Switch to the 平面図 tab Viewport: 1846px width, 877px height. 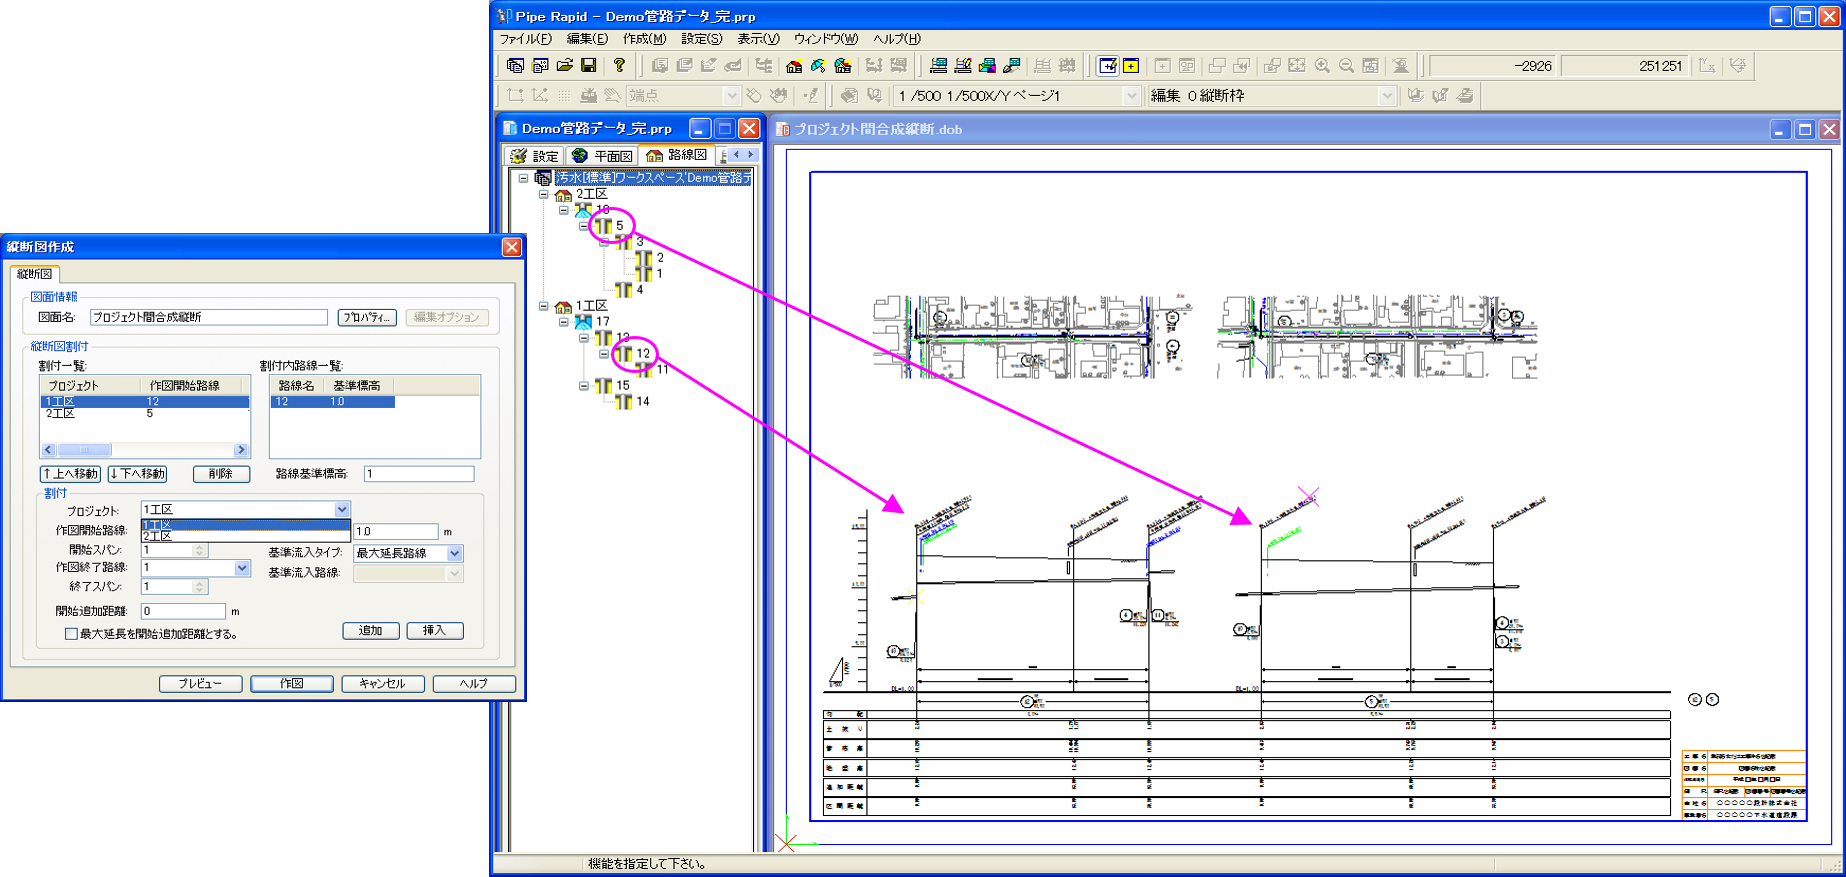coord(603,156)
